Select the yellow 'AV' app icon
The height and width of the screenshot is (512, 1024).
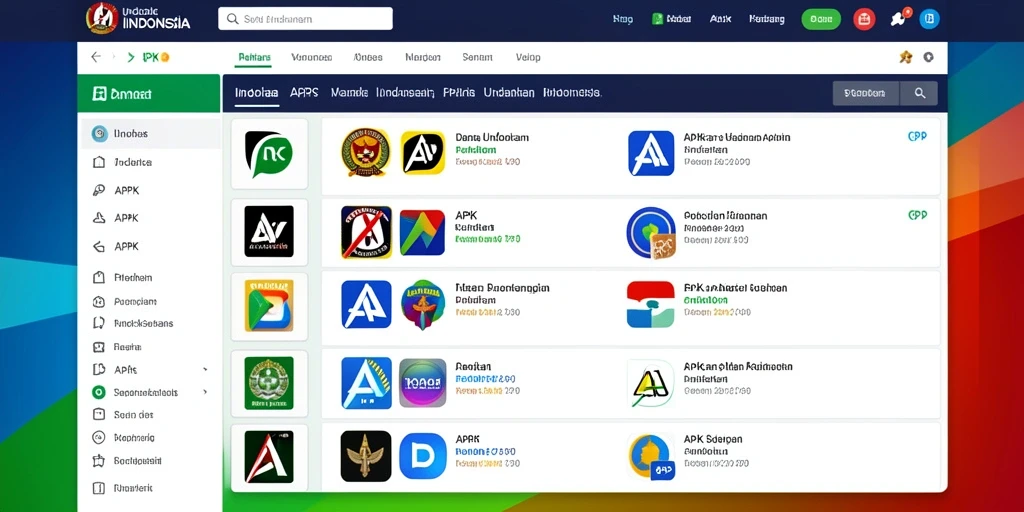pyautogui.click(x=423, y=153)
